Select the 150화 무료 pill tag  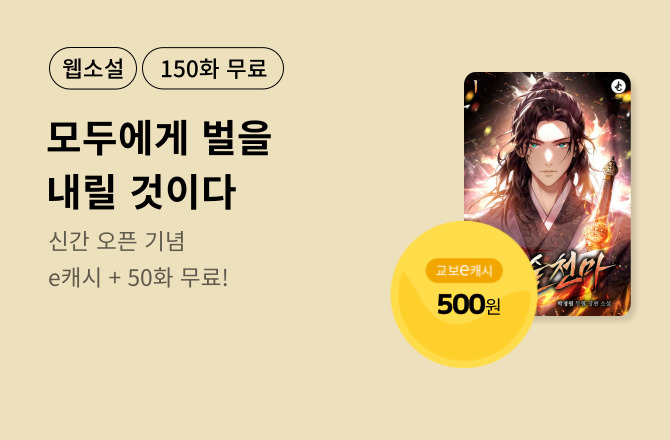(213, 68)
